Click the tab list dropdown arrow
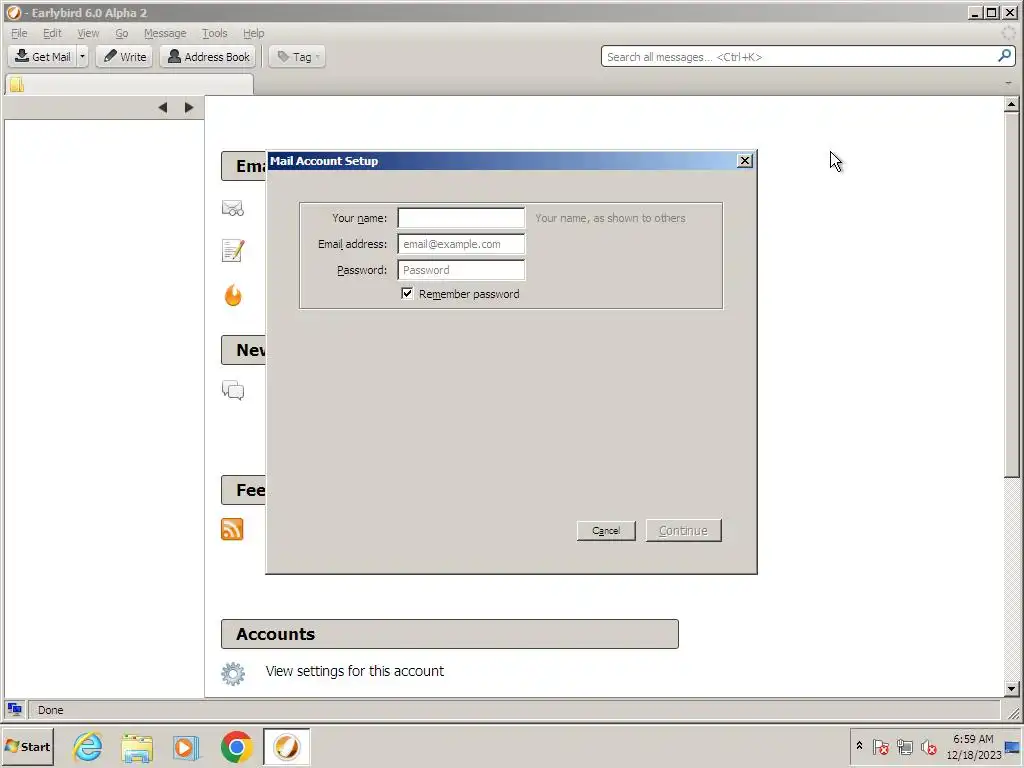The width and height of the screenshot is (1024, 768). (x=1009, y=83)
